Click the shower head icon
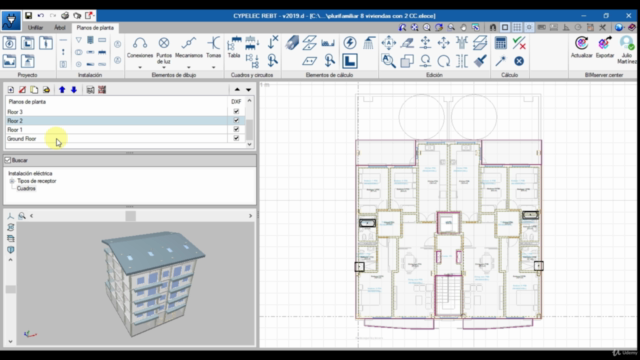 (x=369, y=42)
